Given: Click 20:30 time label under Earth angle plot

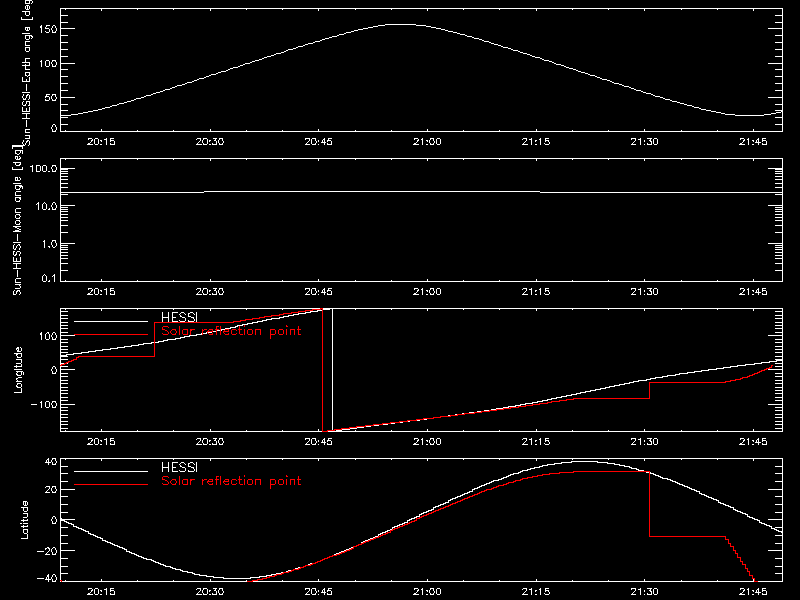Looking at the screenshot, I should pos(210,142).
